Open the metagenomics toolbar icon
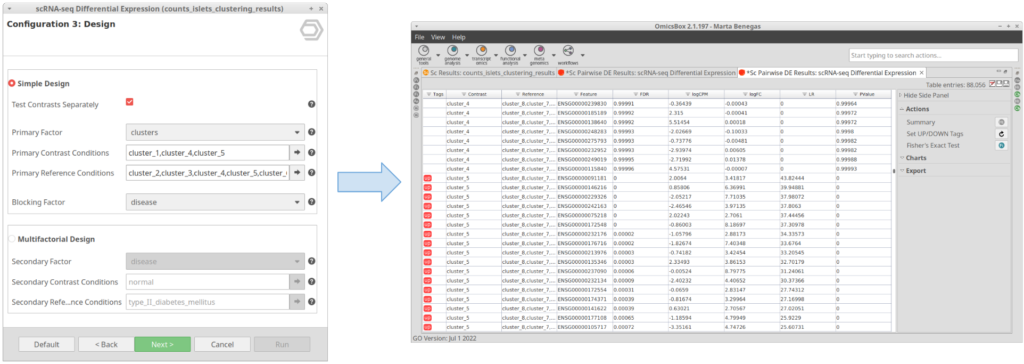This screenshot has width=1024, height=364. (x=539, y=51)
